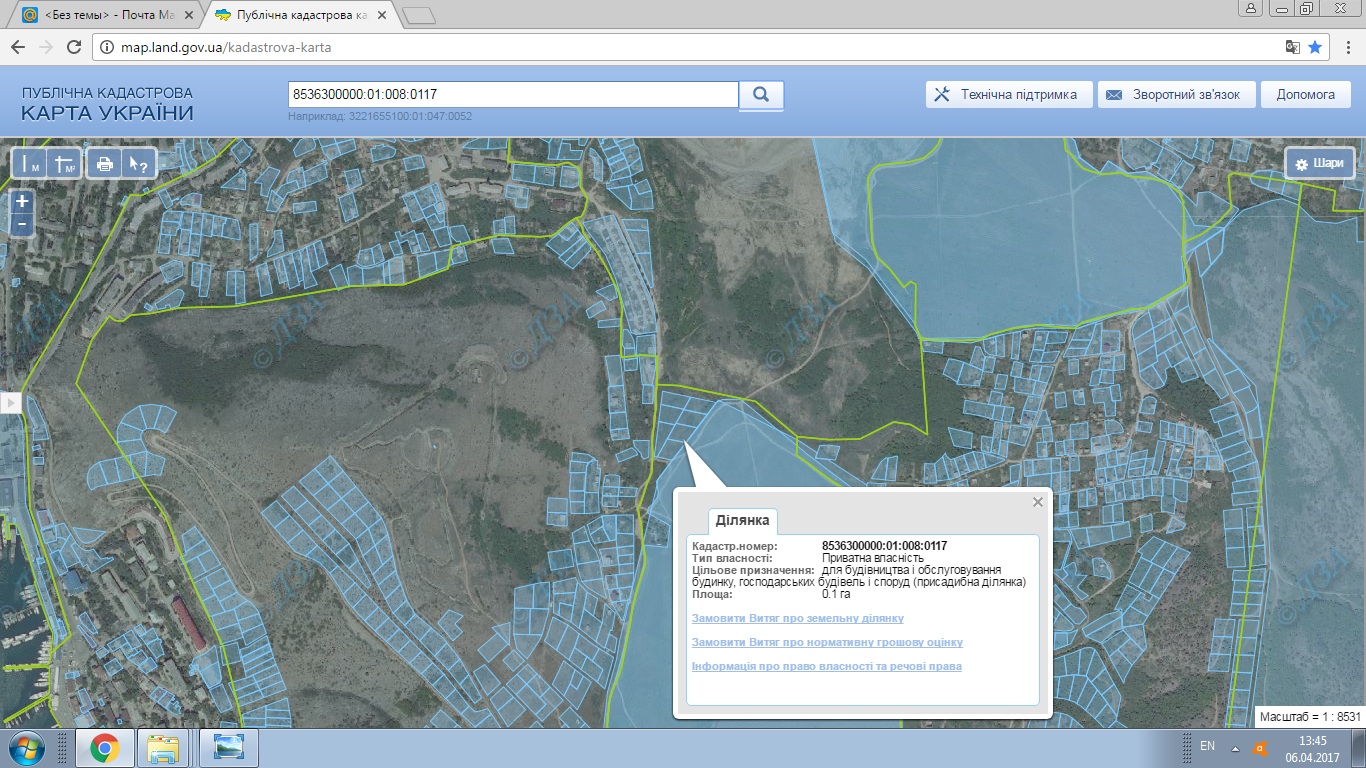Image resolution: width=1366 pixels, height=768 pixels.
Task: Select the distance measurement tool
Action: [29, 164]
